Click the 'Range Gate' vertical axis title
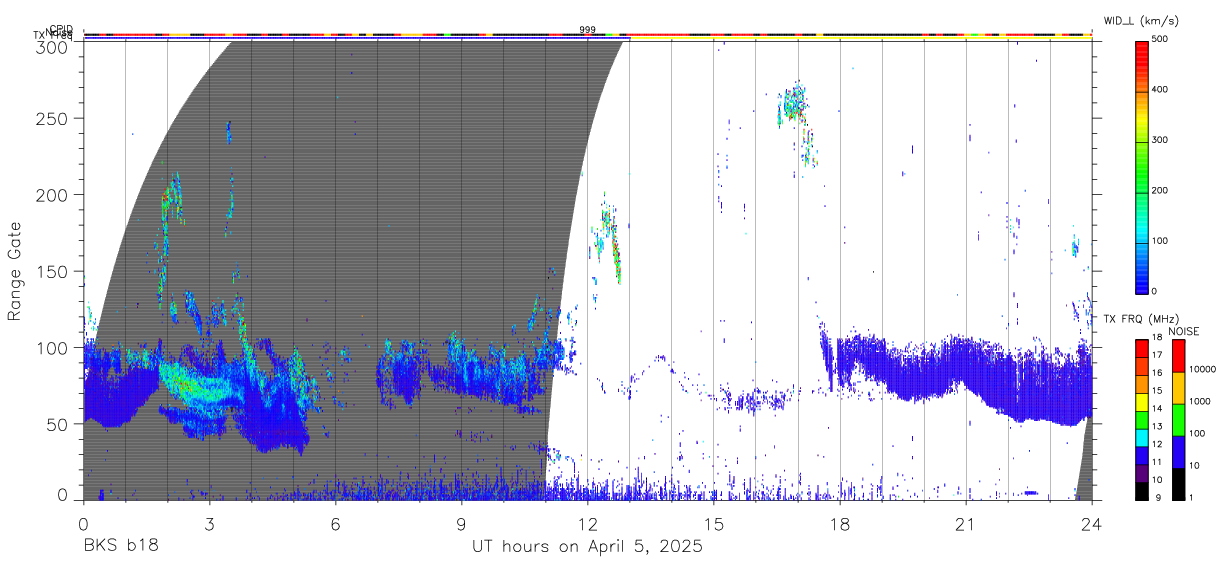The image size is (1228, 567). tap(15, 271)
